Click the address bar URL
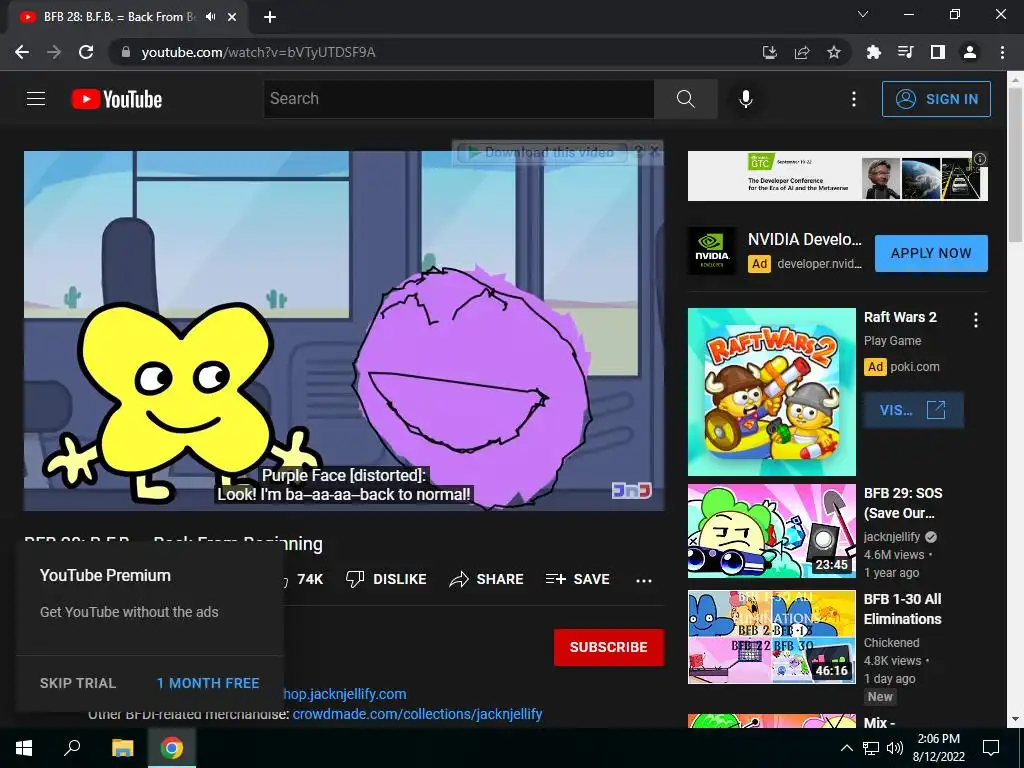The image size is (1024, 768). (x=259, y=52)
